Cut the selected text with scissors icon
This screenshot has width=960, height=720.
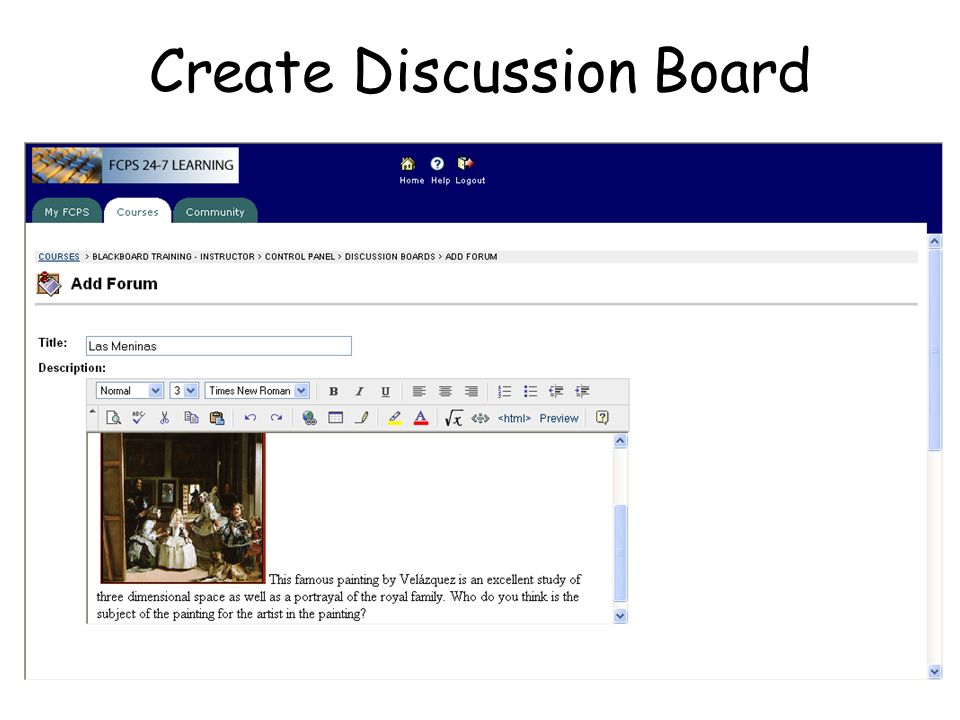click(x=164, y=418)
